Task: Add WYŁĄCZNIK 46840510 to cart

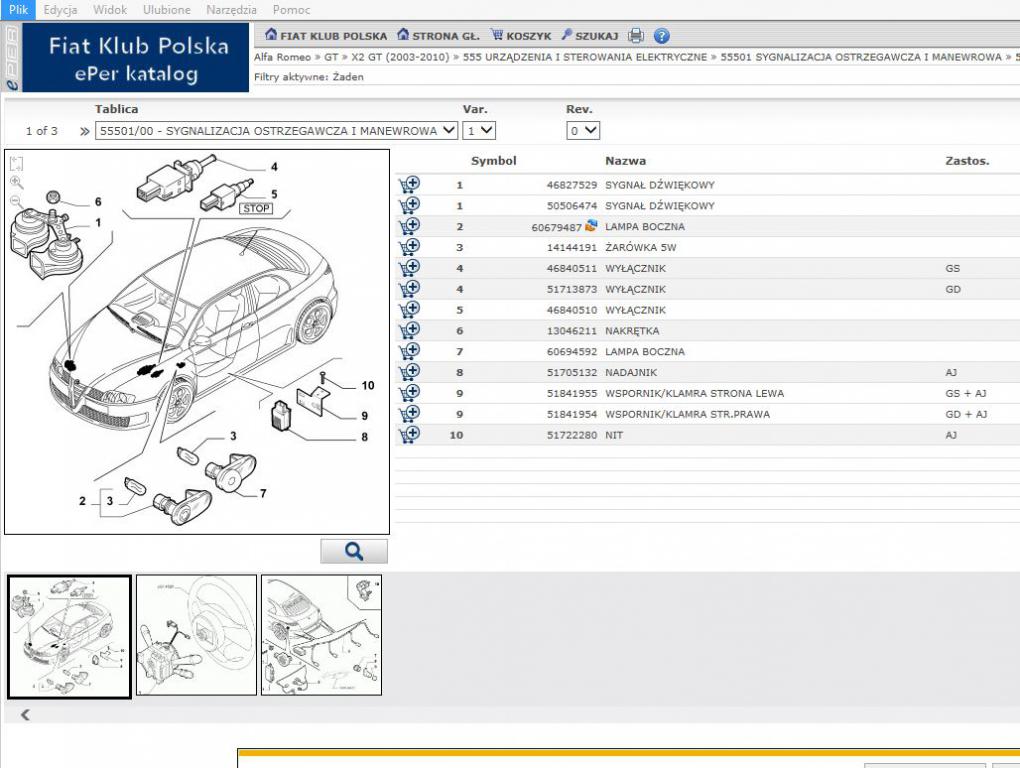Action: 409,310
